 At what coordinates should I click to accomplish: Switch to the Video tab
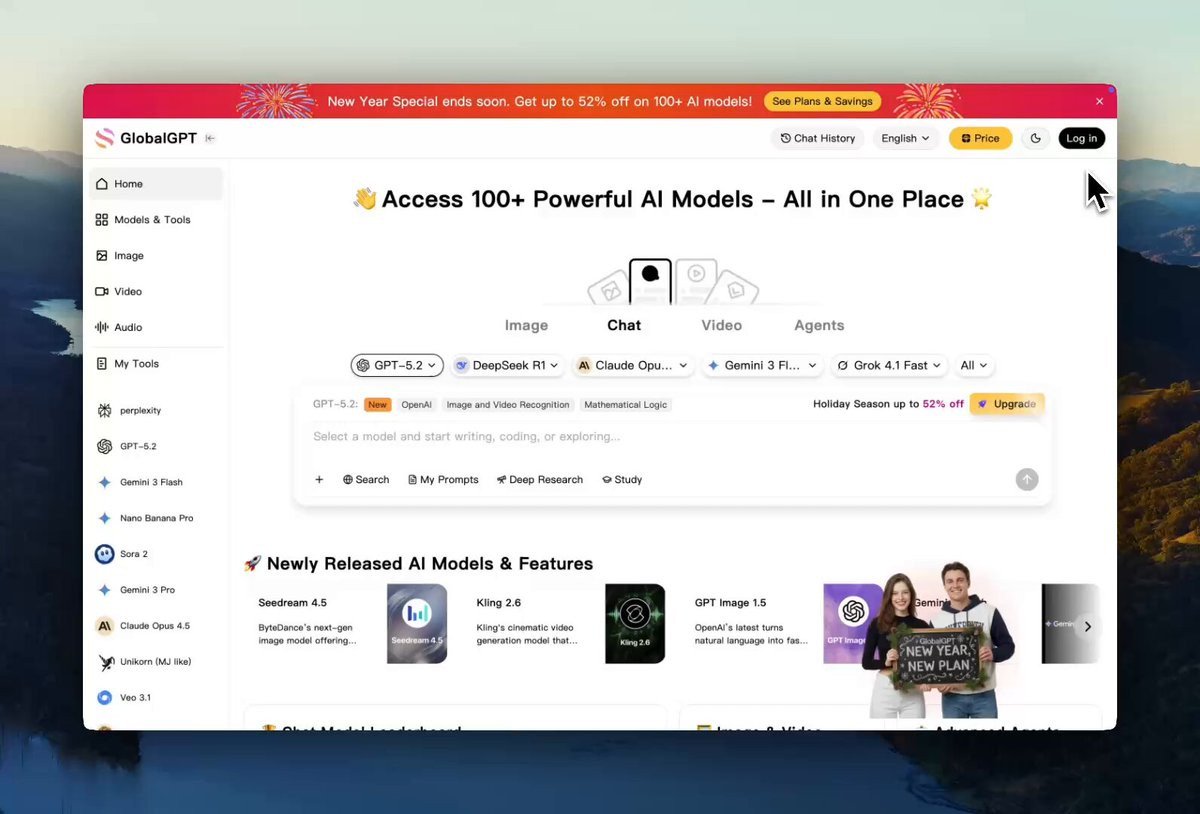pyautogui.click(x=721, y=326)
